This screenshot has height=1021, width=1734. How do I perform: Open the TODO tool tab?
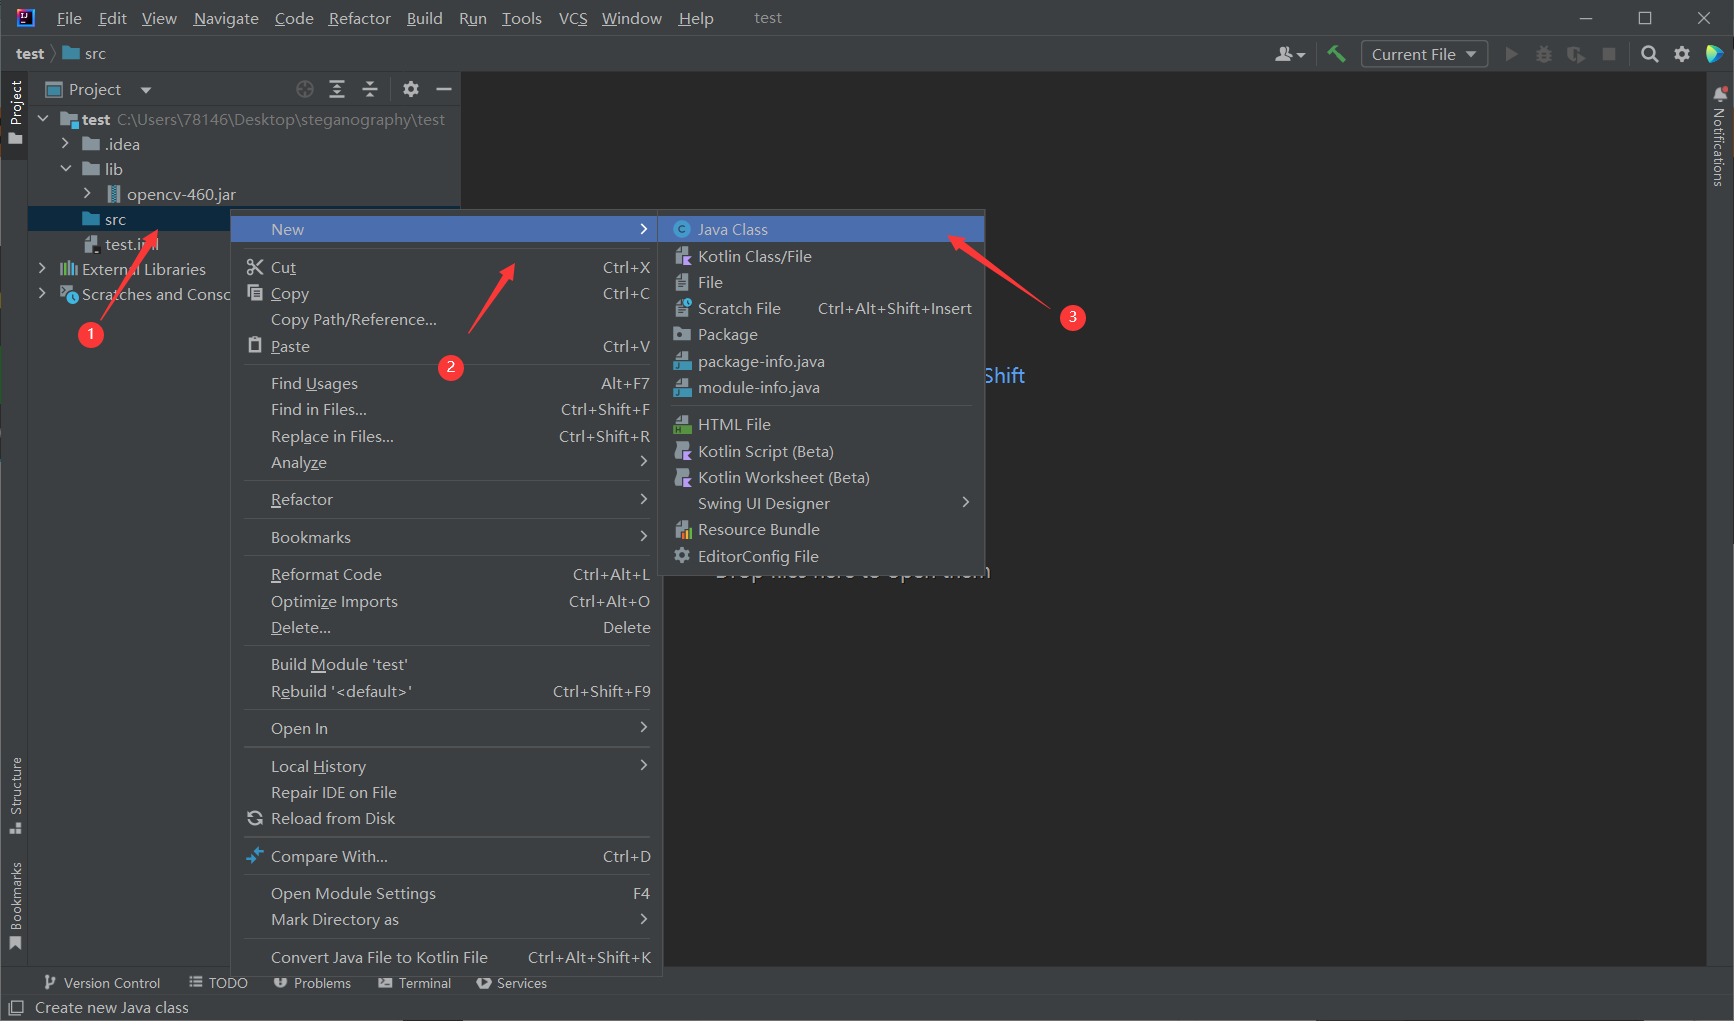pyautogui.click(x=218, y=983)
